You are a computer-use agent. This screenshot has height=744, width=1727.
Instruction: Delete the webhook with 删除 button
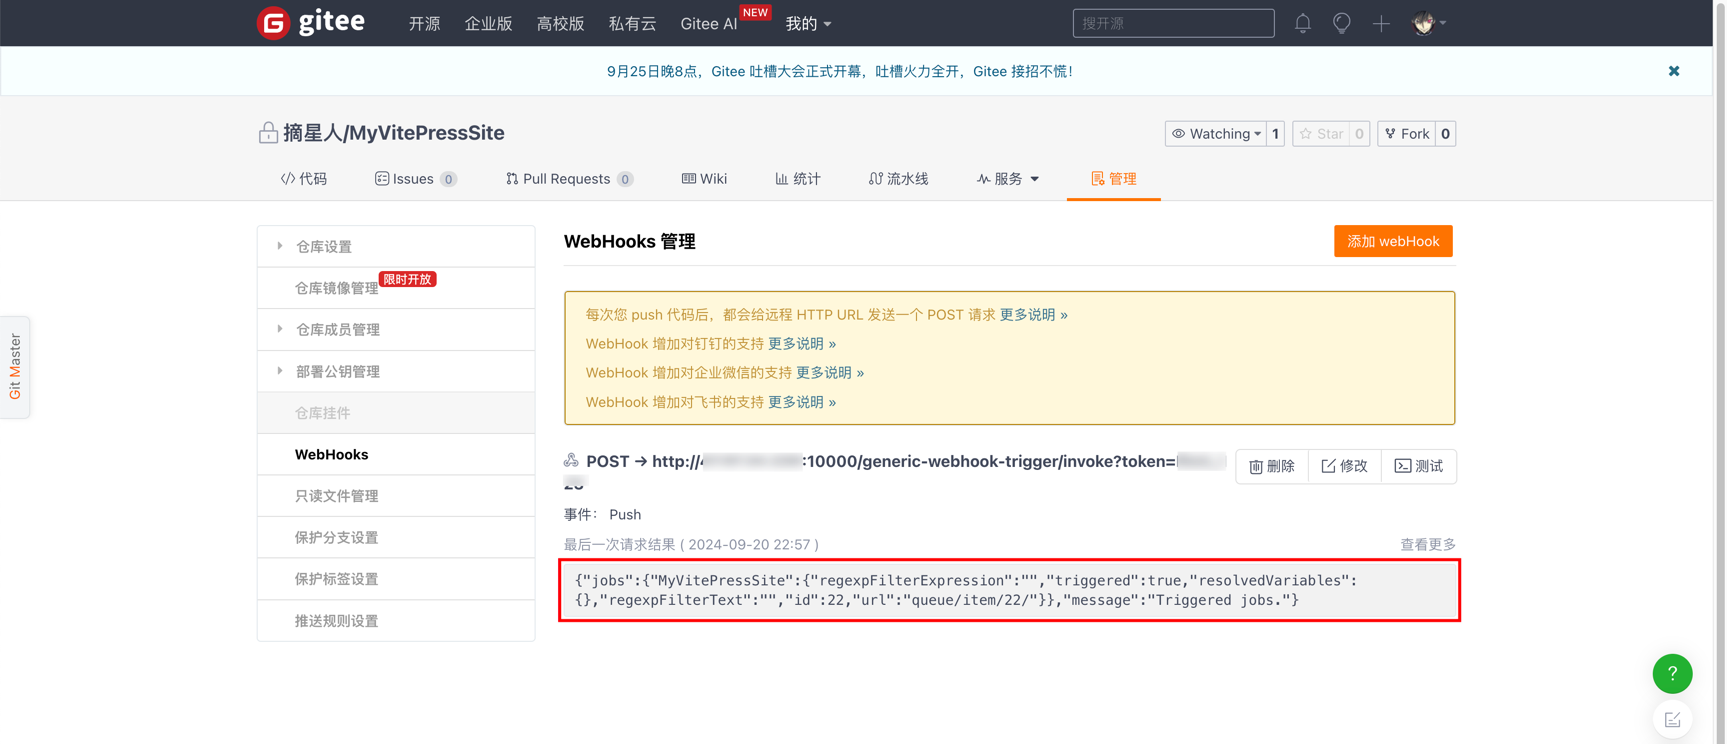click(1271, 466)
